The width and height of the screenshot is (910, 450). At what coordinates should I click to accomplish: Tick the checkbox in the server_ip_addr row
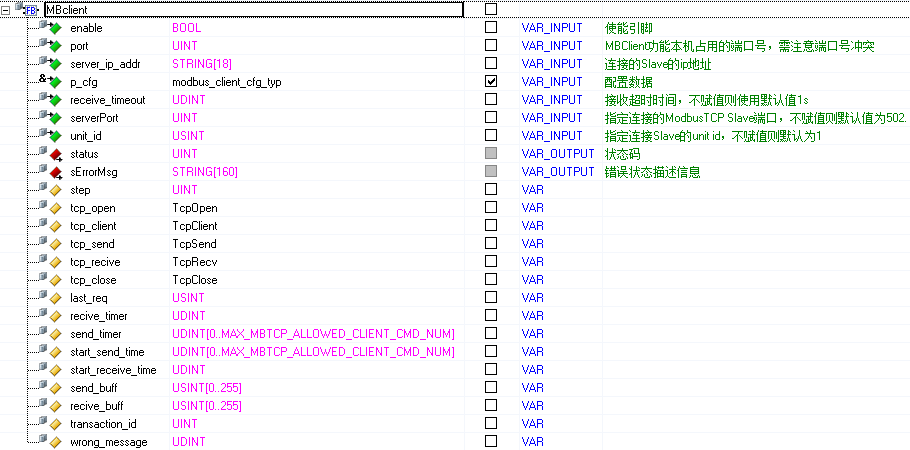[x=491, y=63]
